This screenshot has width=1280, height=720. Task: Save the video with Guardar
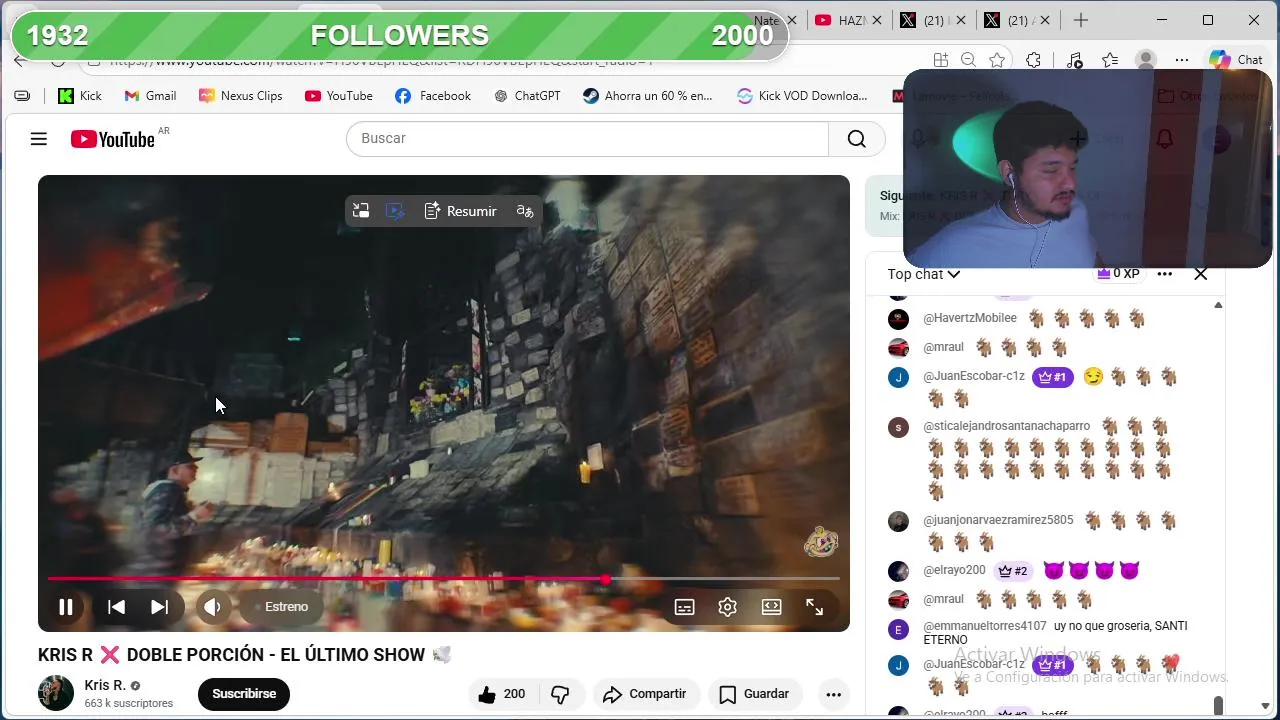[x=755, y=694]
